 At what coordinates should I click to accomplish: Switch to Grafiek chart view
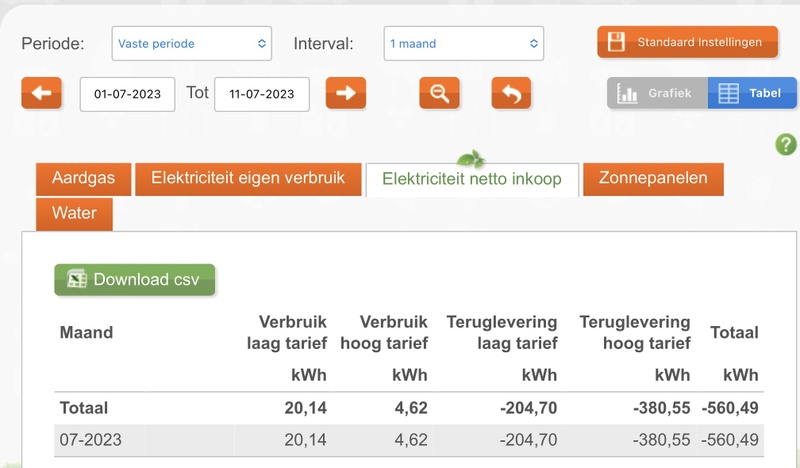click(657, 93)
